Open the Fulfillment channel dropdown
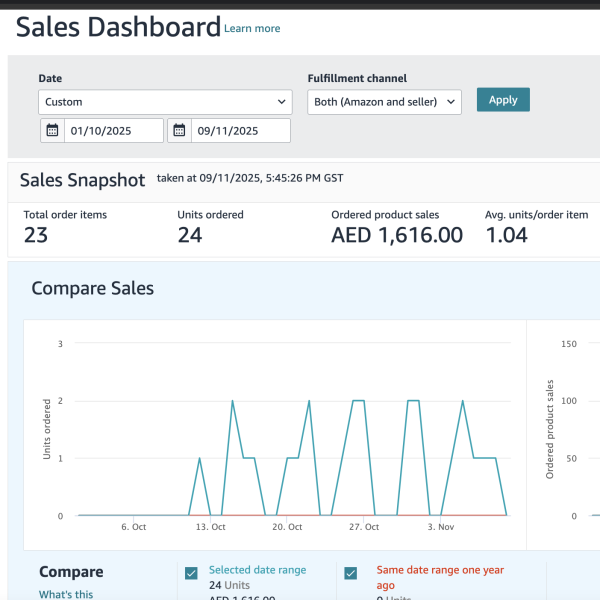This screenshot has width=600, height=600. (x=384, y=102)
